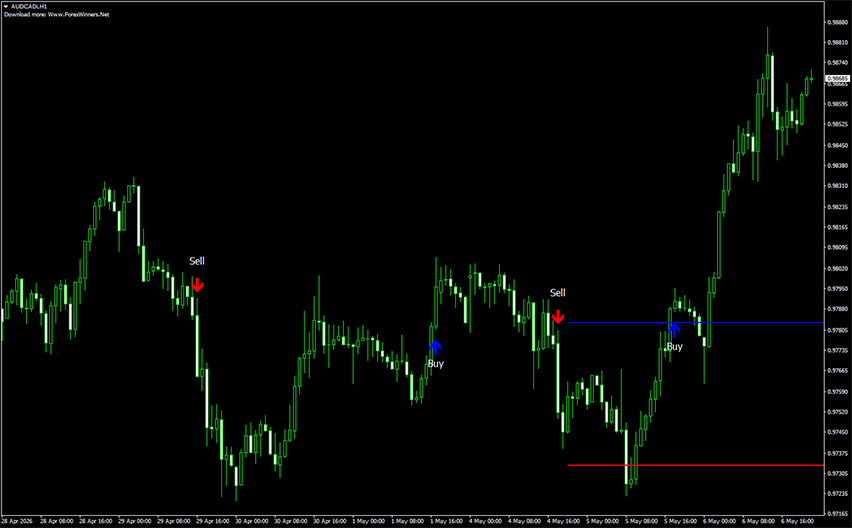Select the red horizontal level line
Screen dimensions: 852x528
pos(696,465)
